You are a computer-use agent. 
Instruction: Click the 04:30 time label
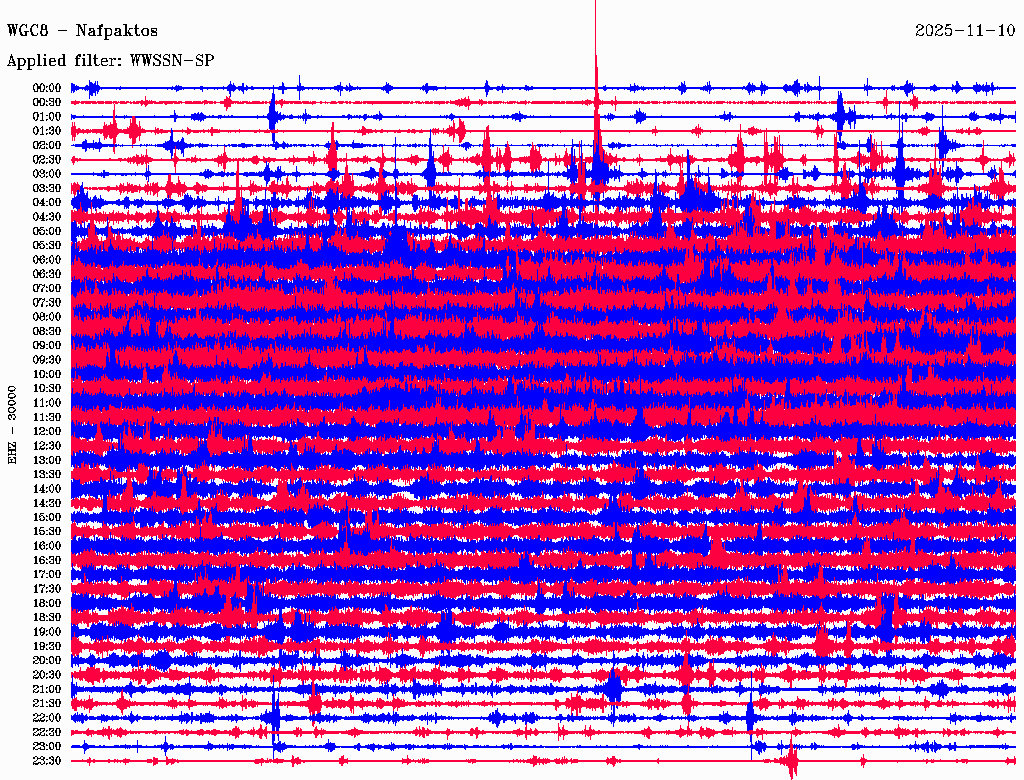pyautogui.click(x=47, y=217)
